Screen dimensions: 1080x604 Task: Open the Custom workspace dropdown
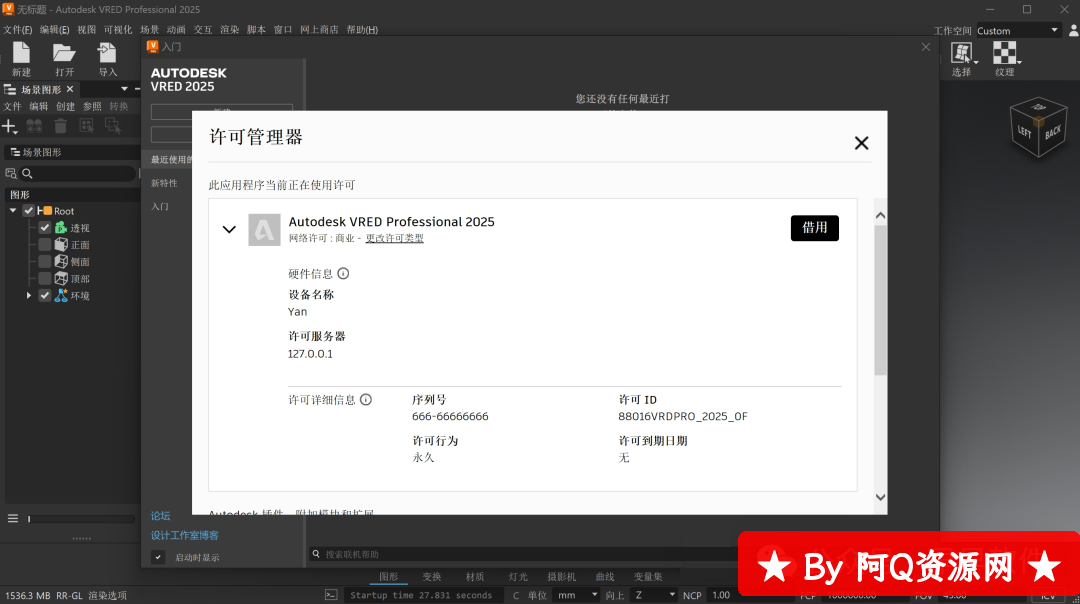1018,30
